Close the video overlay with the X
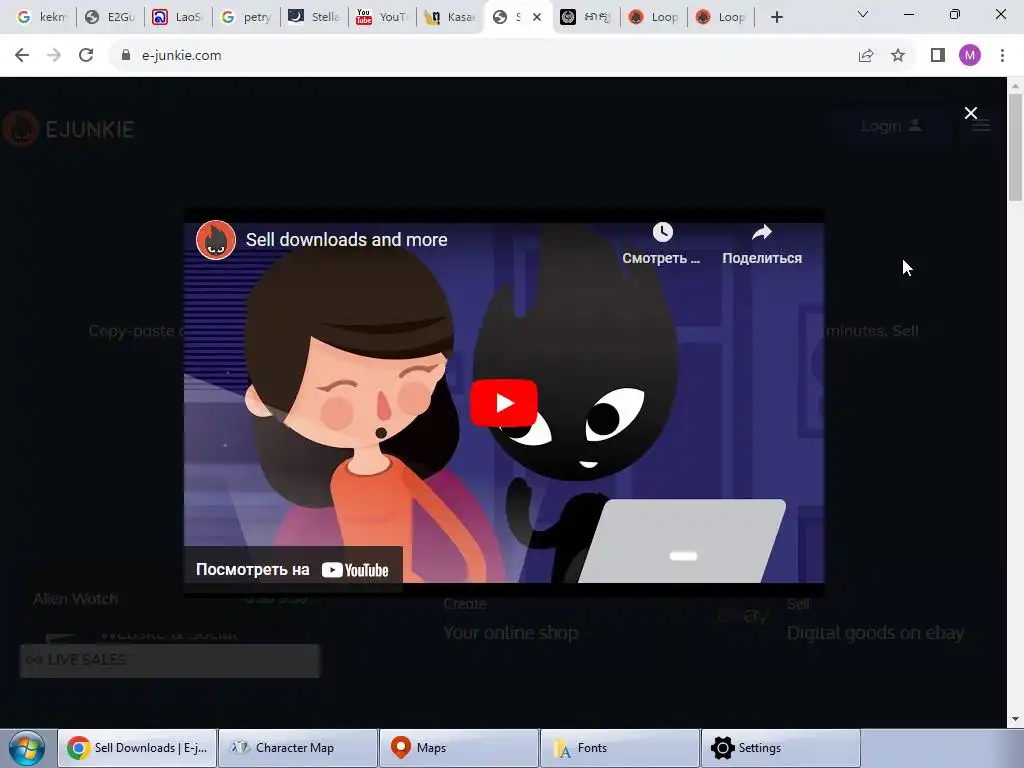 point(970,113)
